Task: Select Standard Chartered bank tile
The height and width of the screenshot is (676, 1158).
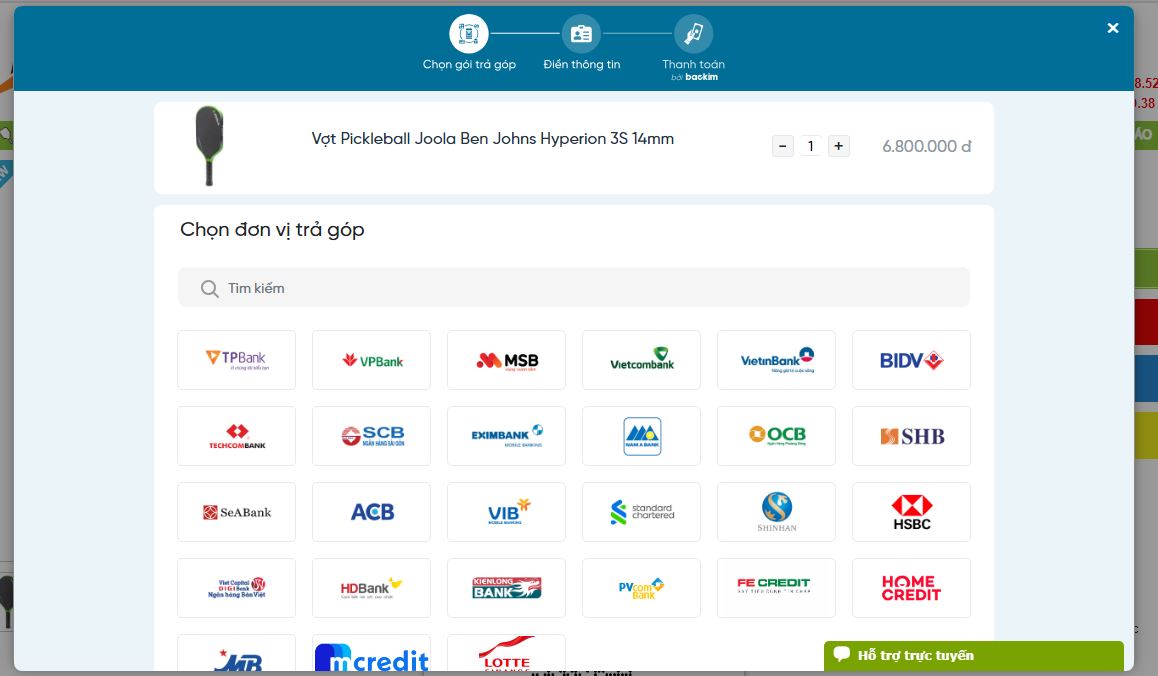Action: pos(641,512)
